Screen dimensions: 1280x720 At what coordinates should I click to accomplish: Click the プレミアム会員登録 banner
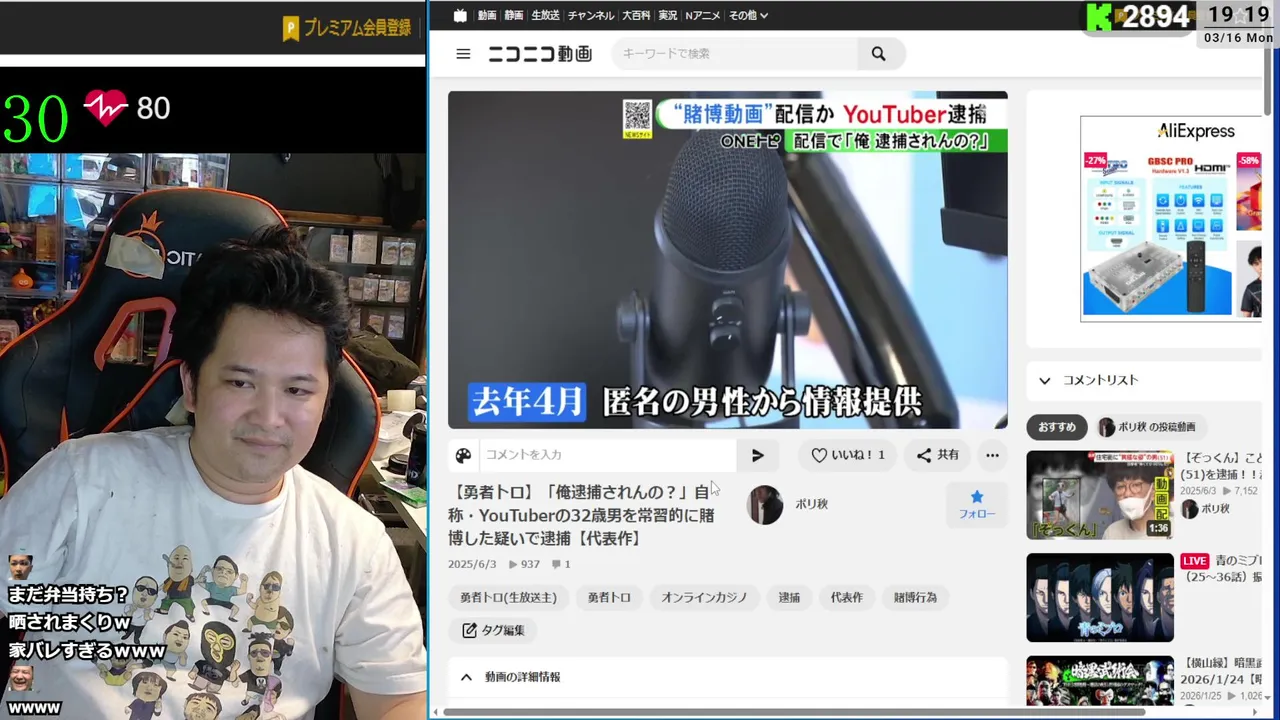coord(349,28)
